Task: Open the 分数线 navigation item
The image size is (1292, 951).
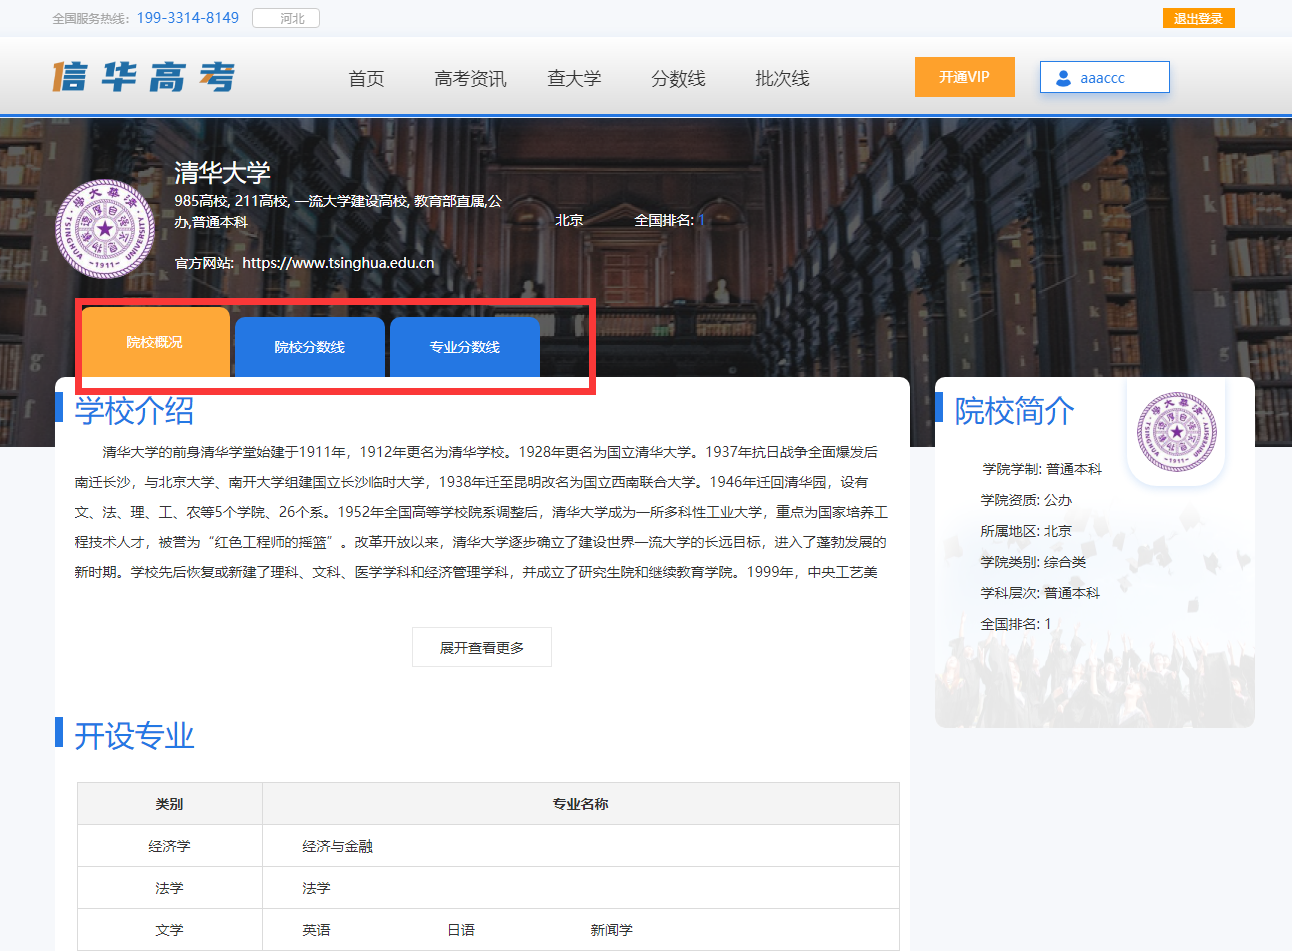Action: coord(678,78)
